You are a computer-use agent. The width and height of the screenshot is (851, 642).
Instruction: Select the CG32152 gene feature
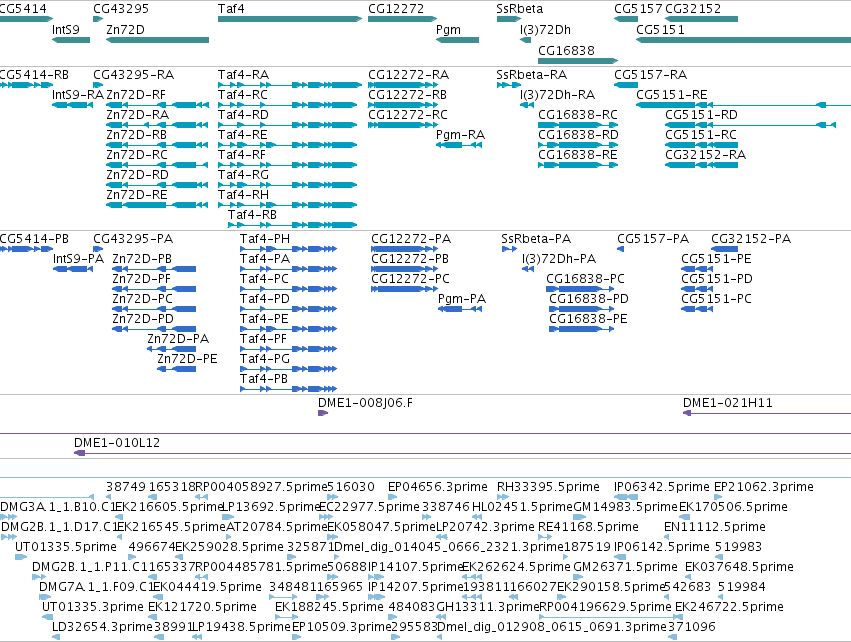pyautogui.click(x=701, y=19)
